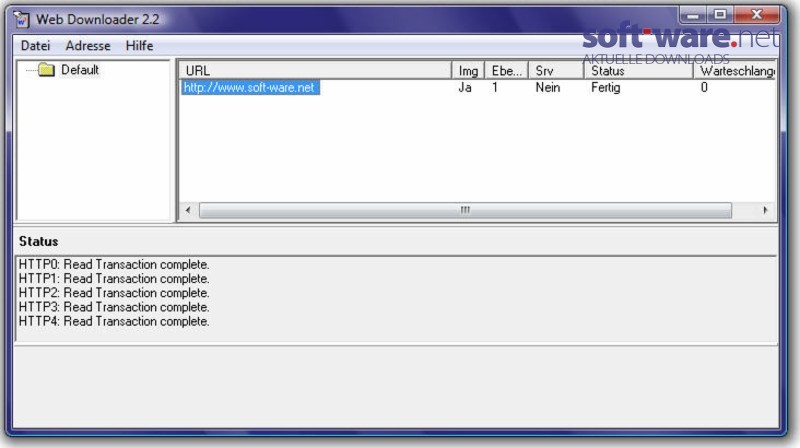Click the Web Downloader title bar icon
This screenshot has width=800, height=448.
click(x=21, y=19)
